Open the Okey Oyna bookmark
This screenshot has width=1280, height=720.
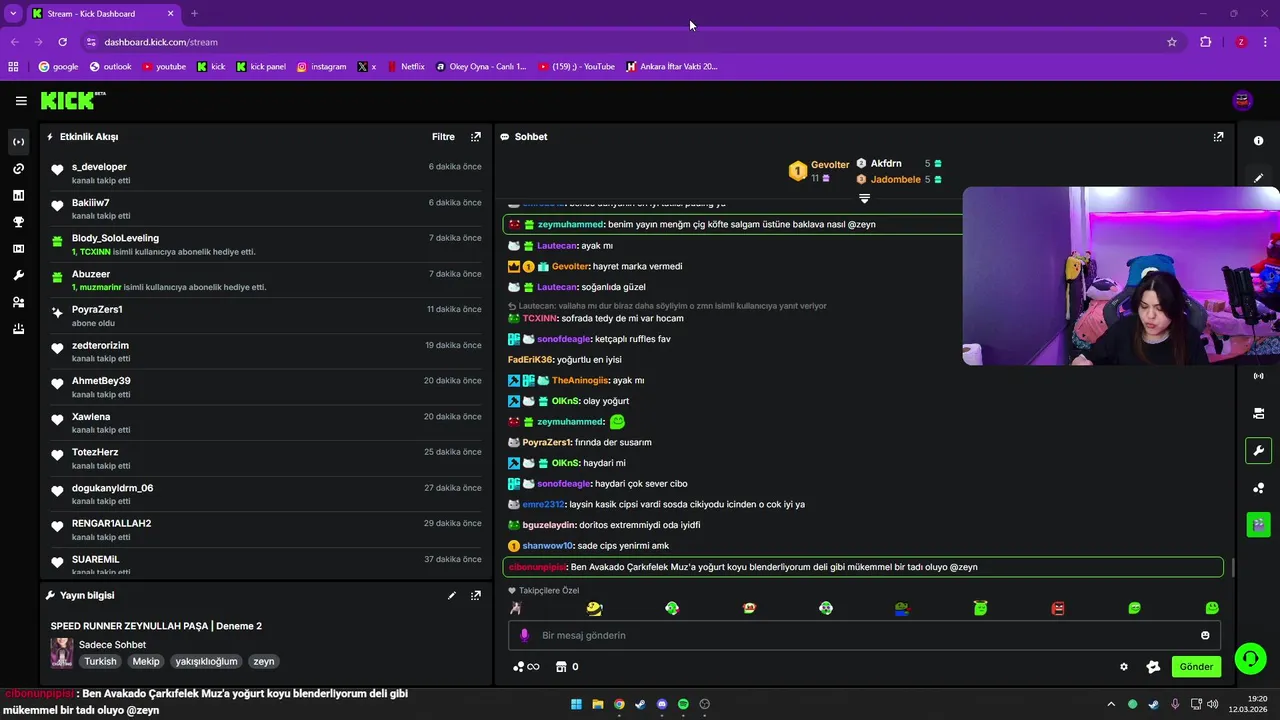click(x=480, y=67)
